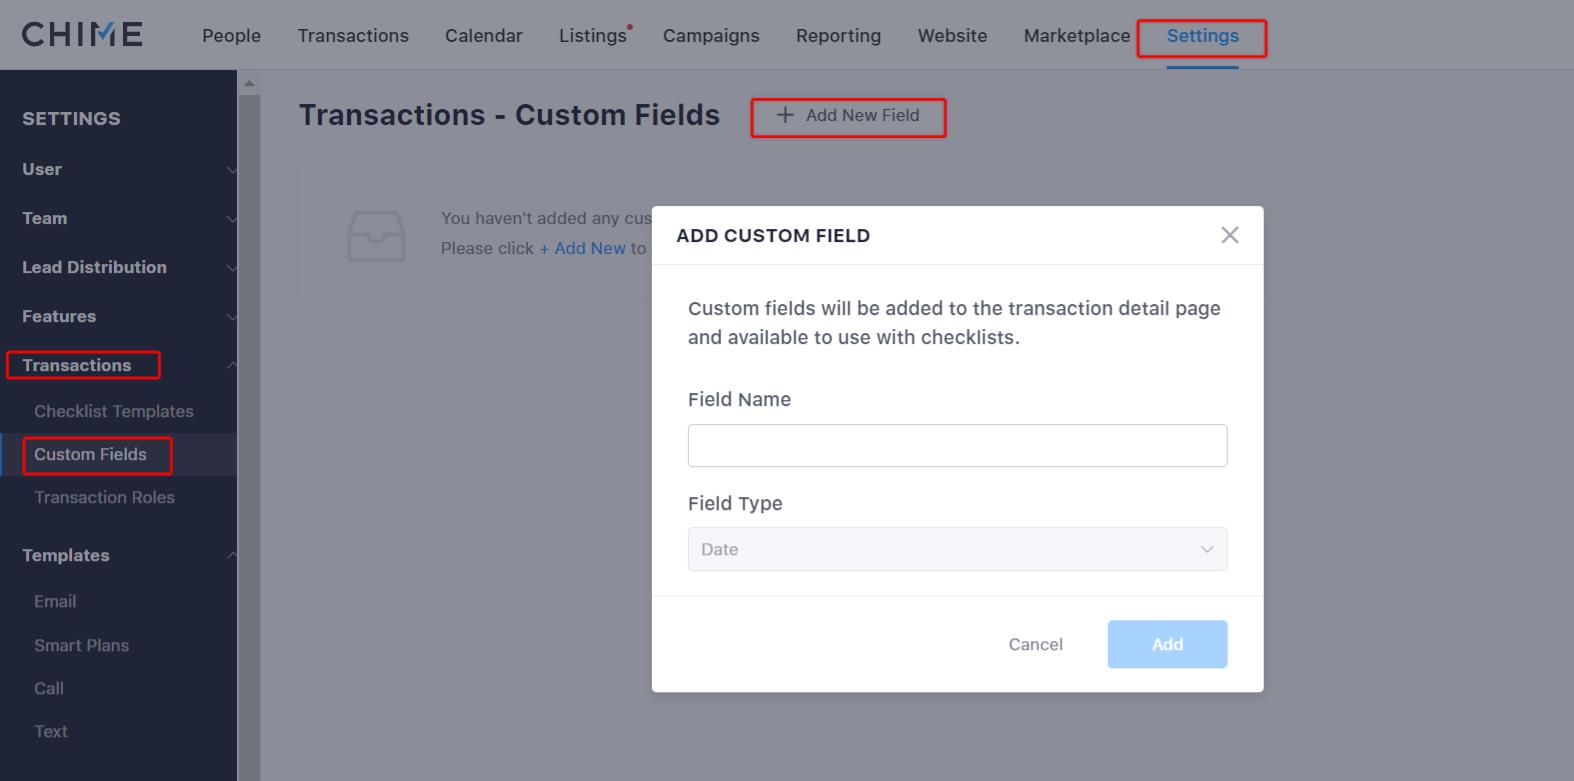This screenshot has width=1574, height=781.
Task: Open Smart Plans templates
Action: coord(81,645)
